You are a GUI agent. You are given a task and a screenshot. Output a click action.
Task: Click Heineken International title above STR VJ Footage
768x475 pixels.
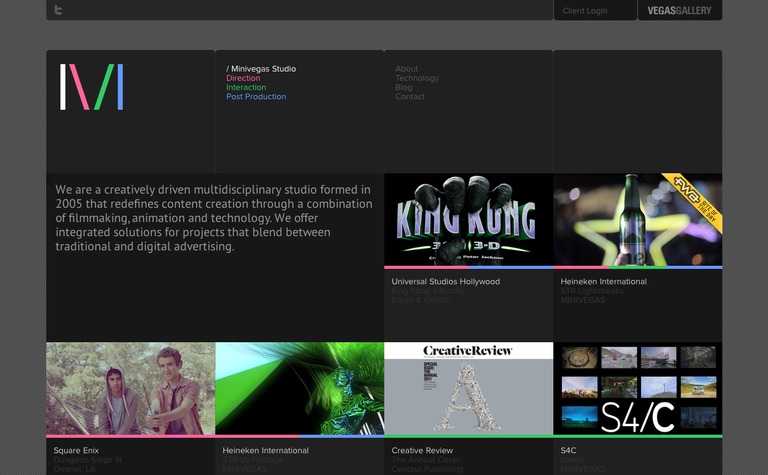[x=265, y=451]
